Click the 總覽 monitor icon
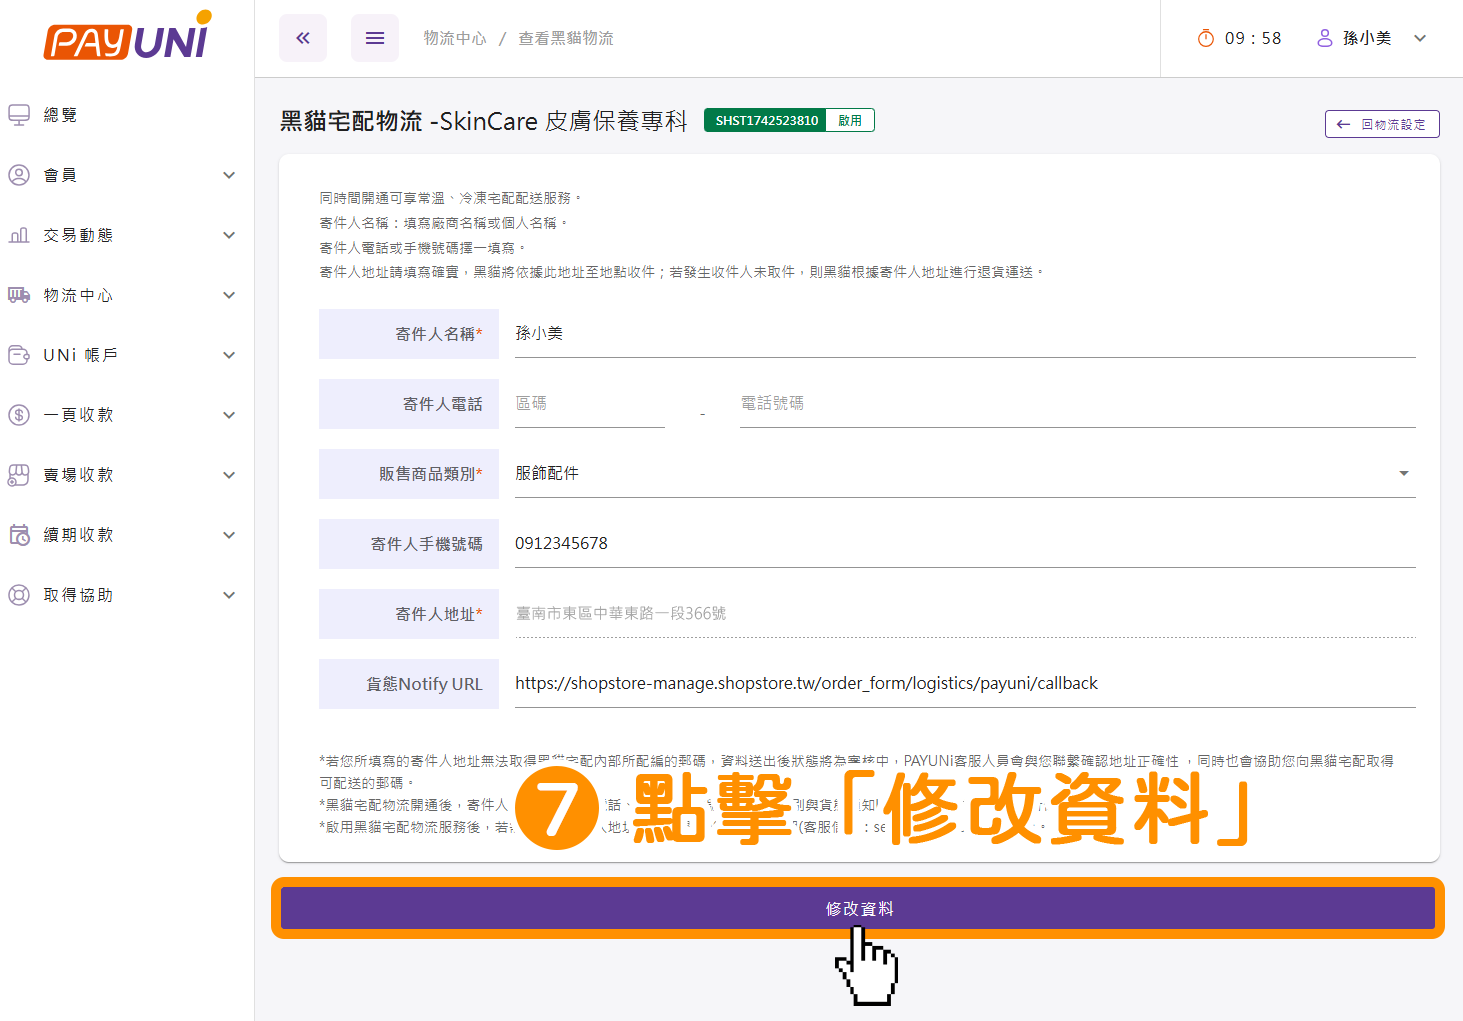The height and width of the screenshot is (1021, 1463). pos(19,115)
